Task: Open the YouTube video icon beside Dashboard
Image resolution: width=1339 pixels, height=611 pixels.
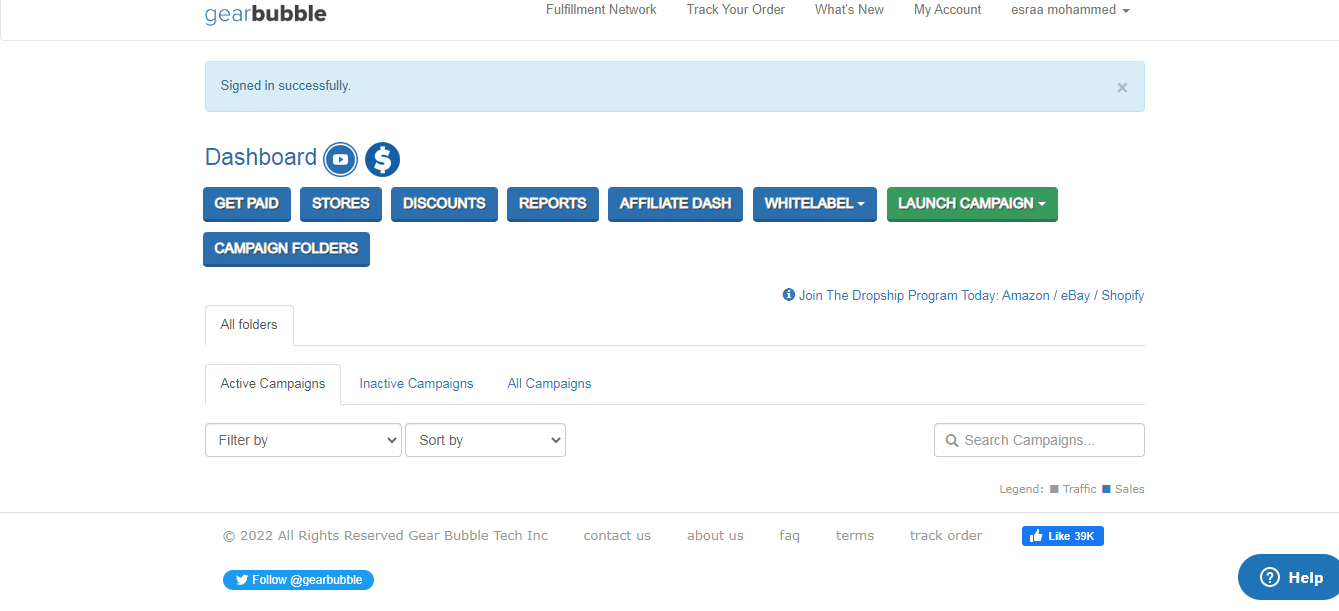Action: click(x=340, y=159)
